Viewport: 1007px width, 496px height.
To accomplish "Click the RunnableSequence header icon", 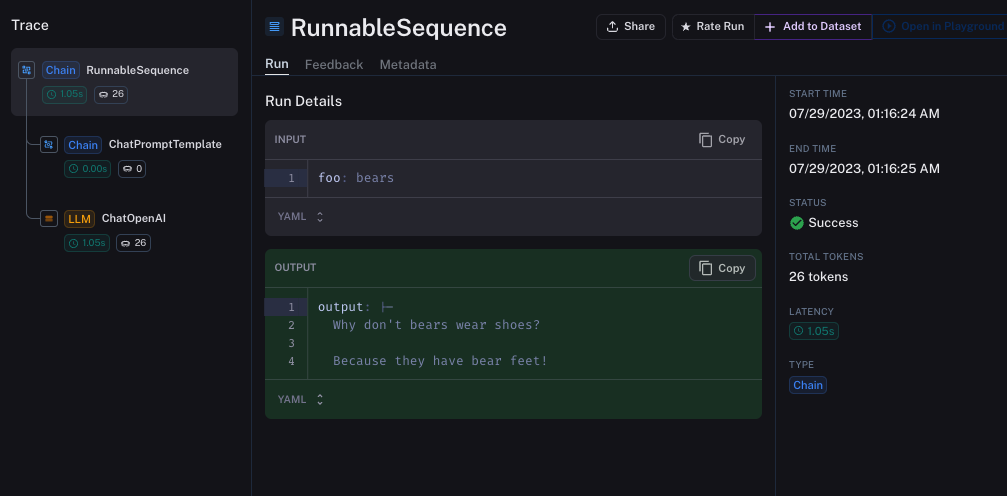I will (x=274, y=27).
